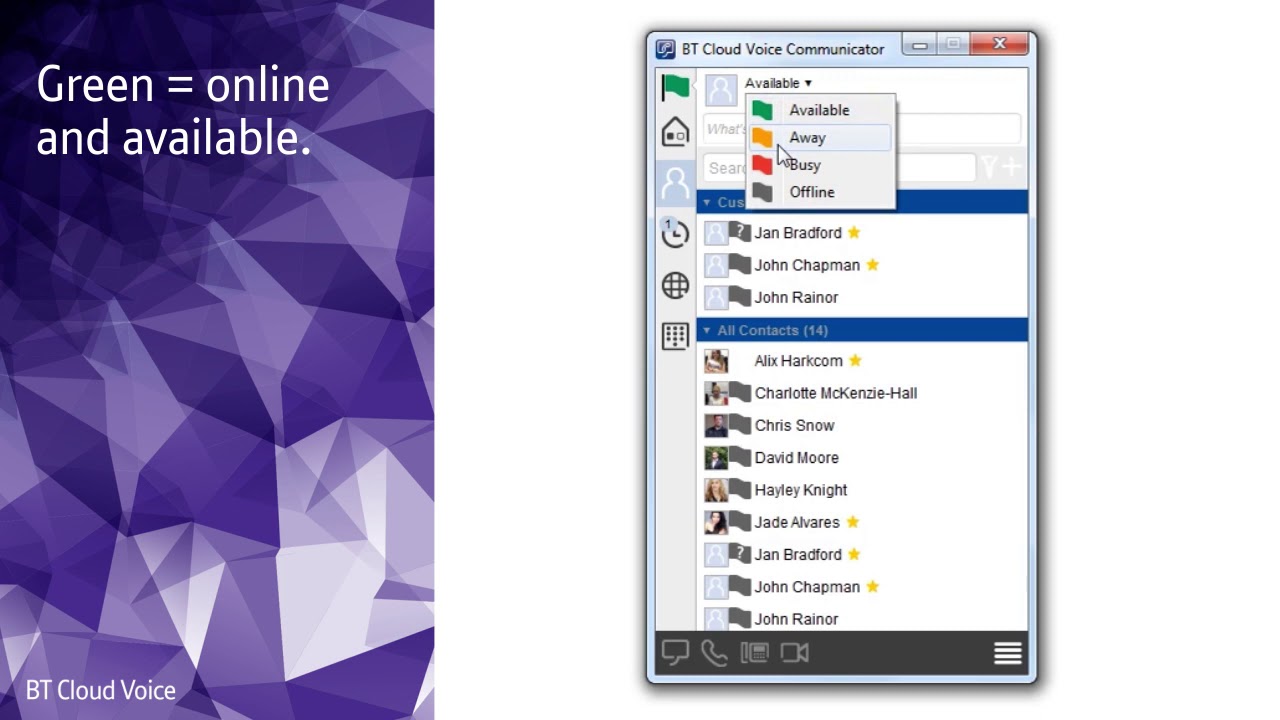This screenshot has width=1280, height=720.
Task: Place a call using the phone handset icon
Action: pyautogui.click(x=714, y=653)
